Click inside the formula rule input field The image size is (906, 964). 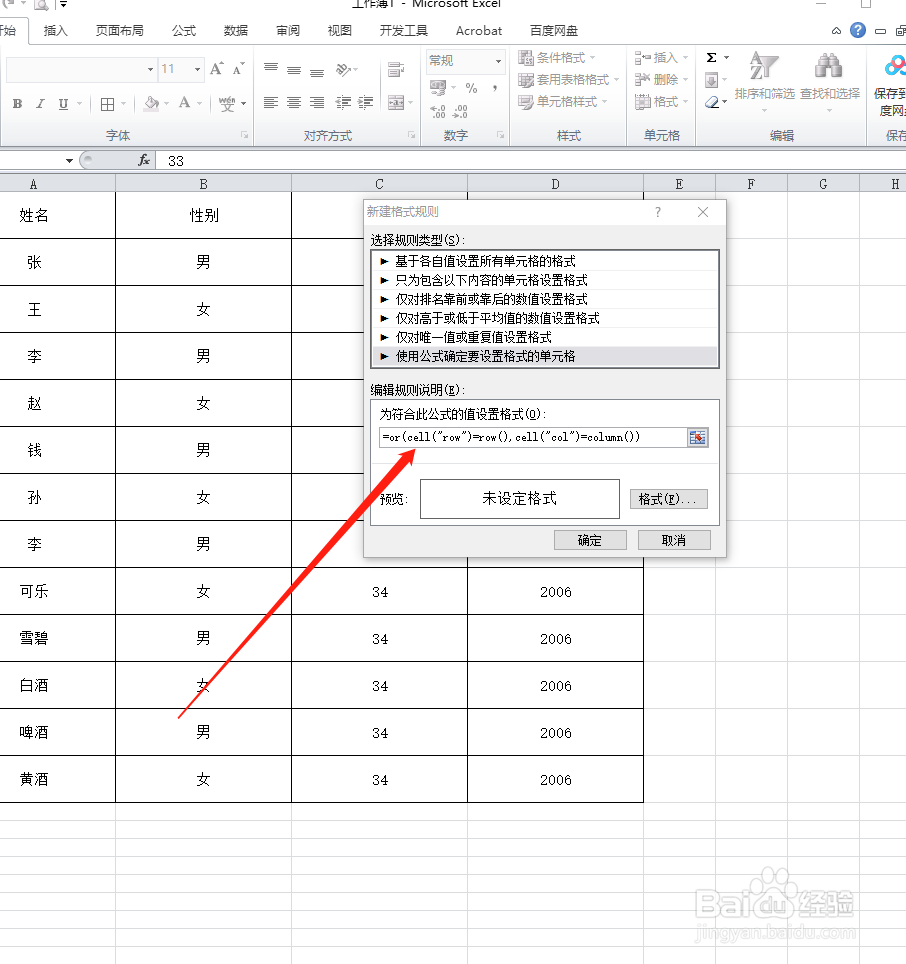point(530,437)
